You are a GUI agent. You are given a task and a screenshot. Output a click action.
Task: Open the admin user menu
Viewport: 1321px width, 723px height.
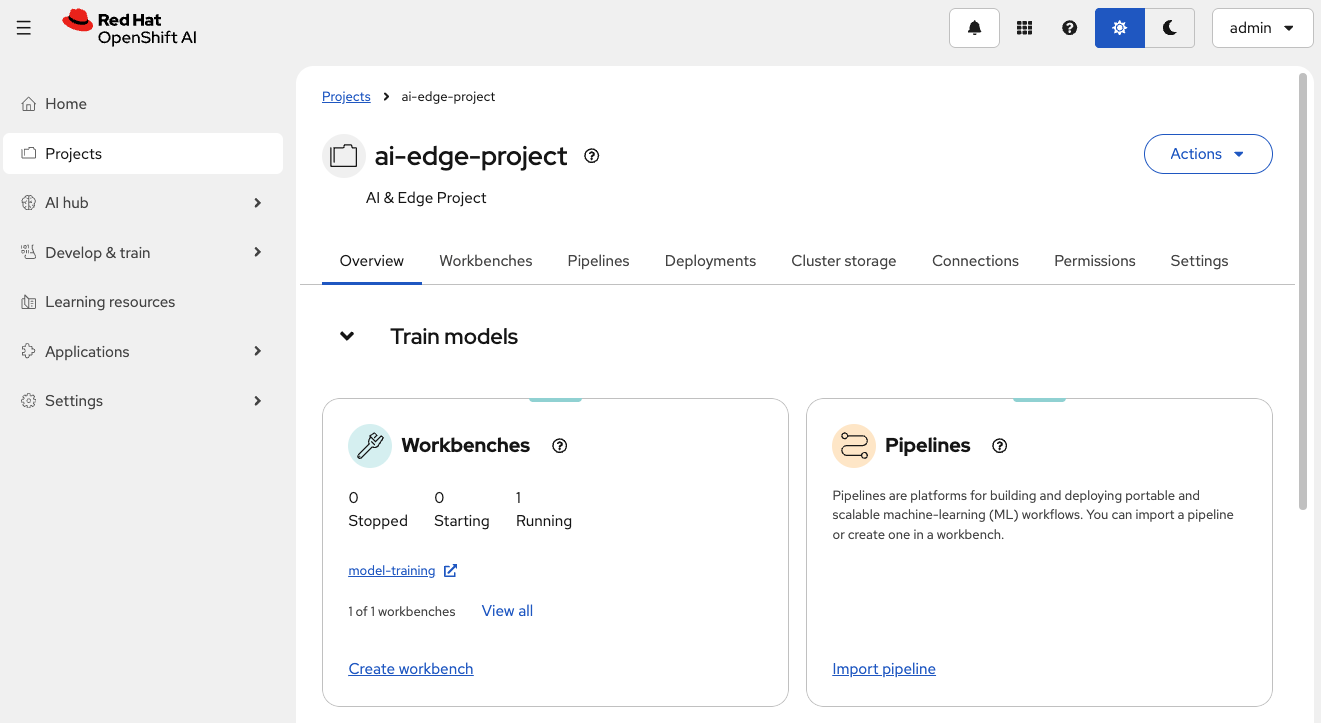point(1262,28)
